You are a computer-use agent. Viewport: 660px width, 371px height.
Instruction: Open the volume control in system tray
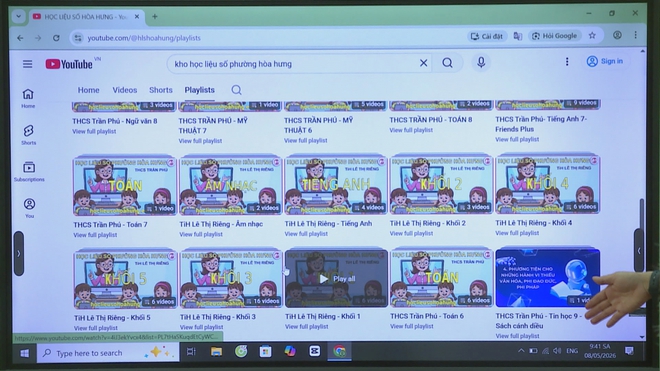tap(557, 351)
